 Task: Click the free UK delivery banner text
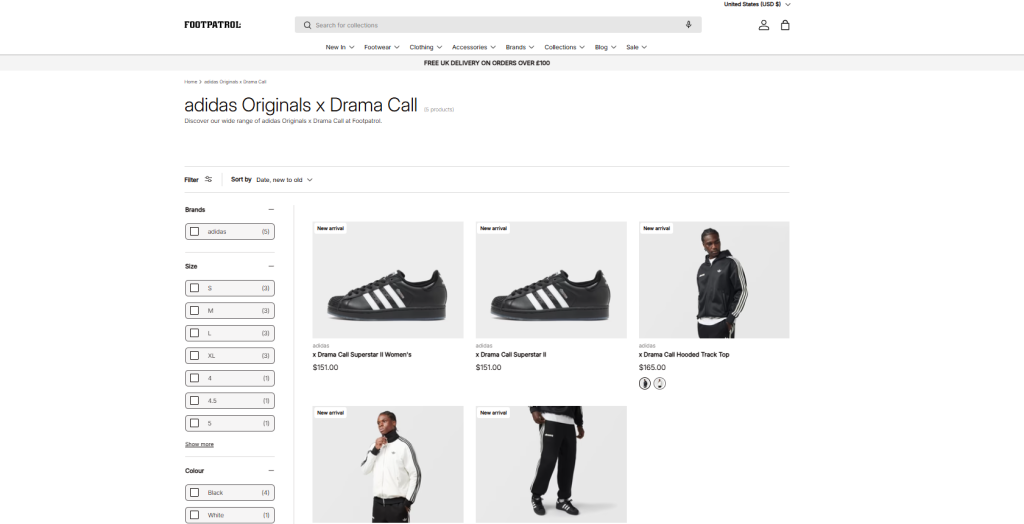(487, 63)
